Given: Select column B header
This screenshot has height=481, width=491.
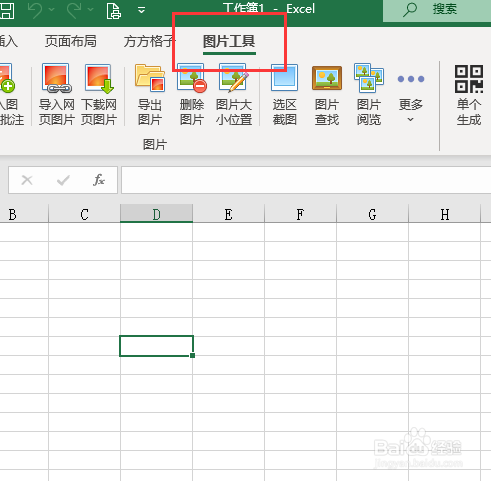Looking at the screenshot, I should click(x=24, y=213).
